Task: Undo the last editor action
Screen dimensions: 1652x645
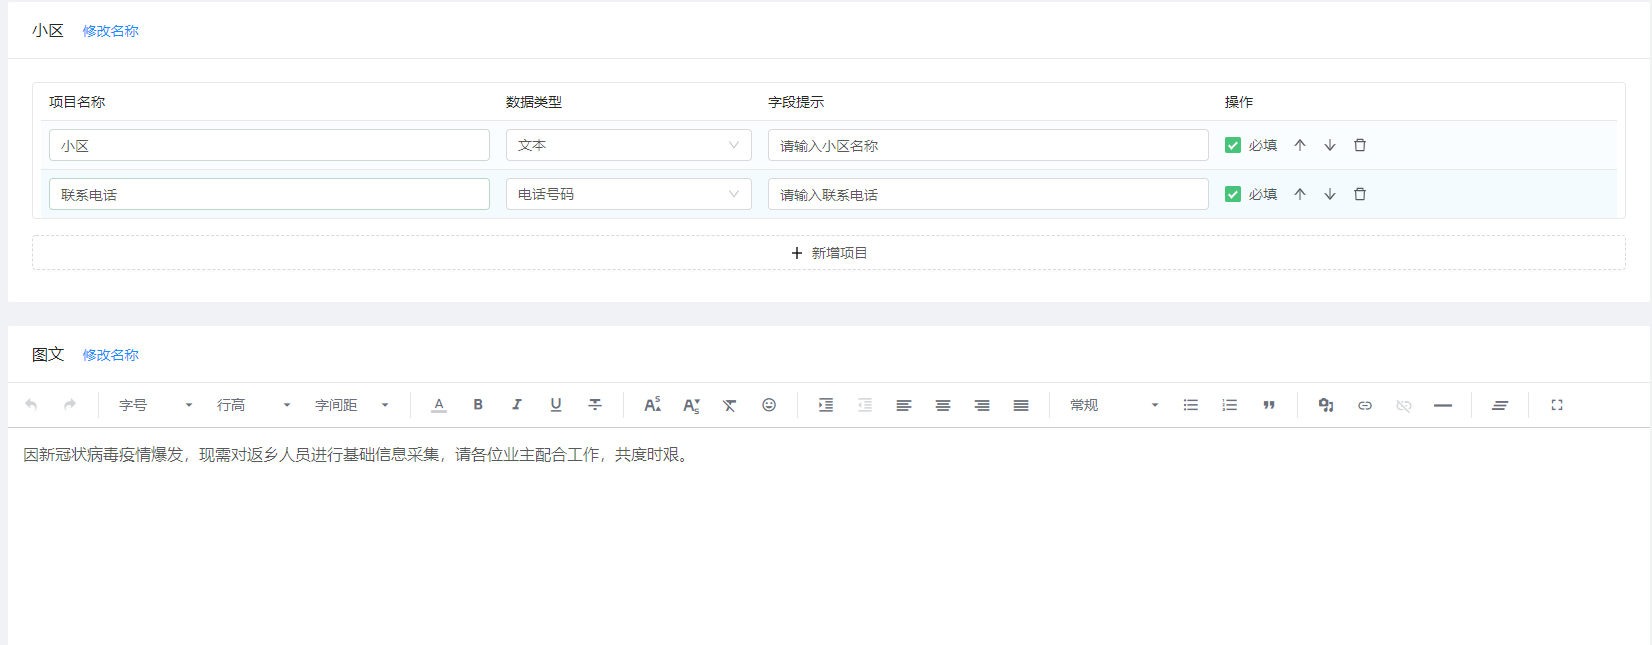Action: [31, 405]
